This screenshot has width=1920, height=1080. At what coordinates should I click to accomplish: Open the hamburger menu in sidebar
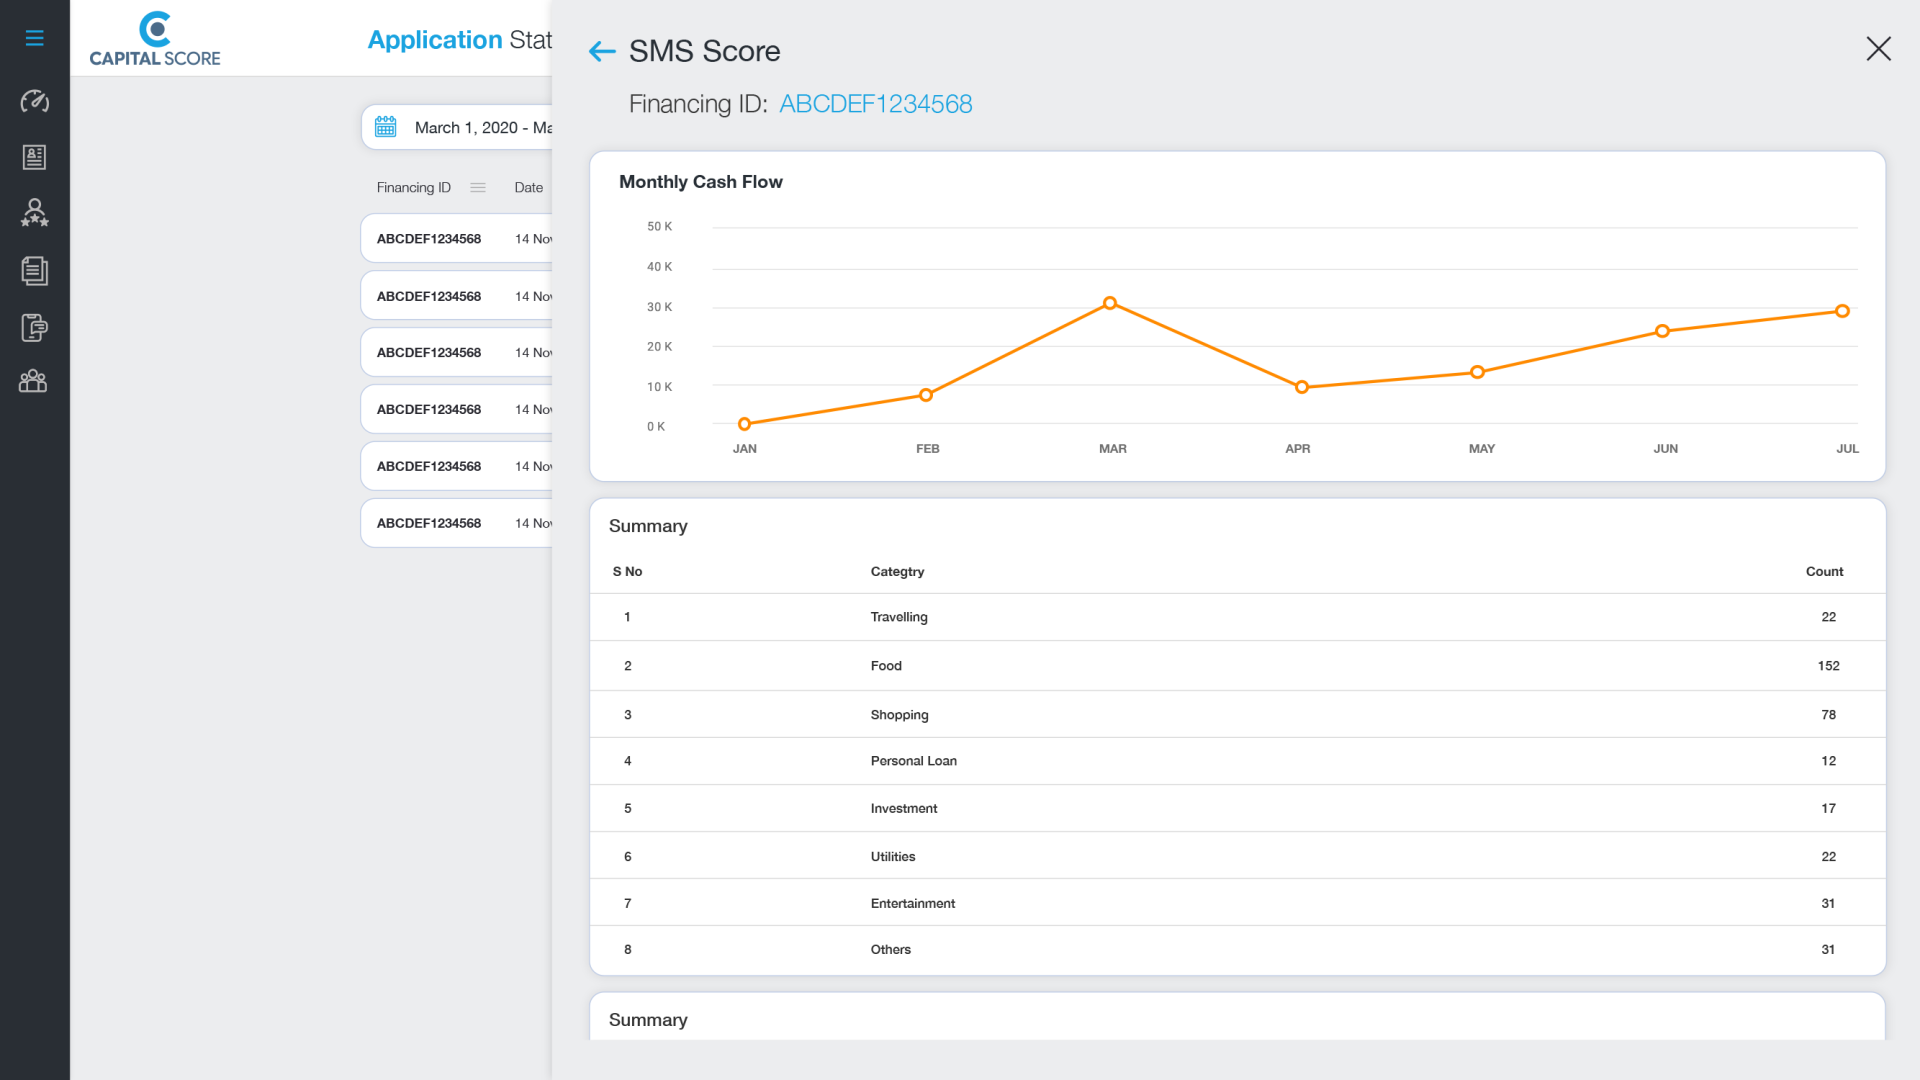34,38
